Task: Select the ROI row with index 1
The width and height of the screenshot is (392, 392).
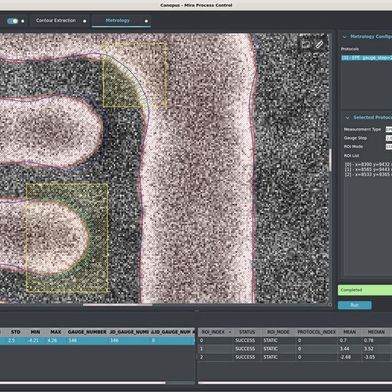Action: (x=295, y=349)
